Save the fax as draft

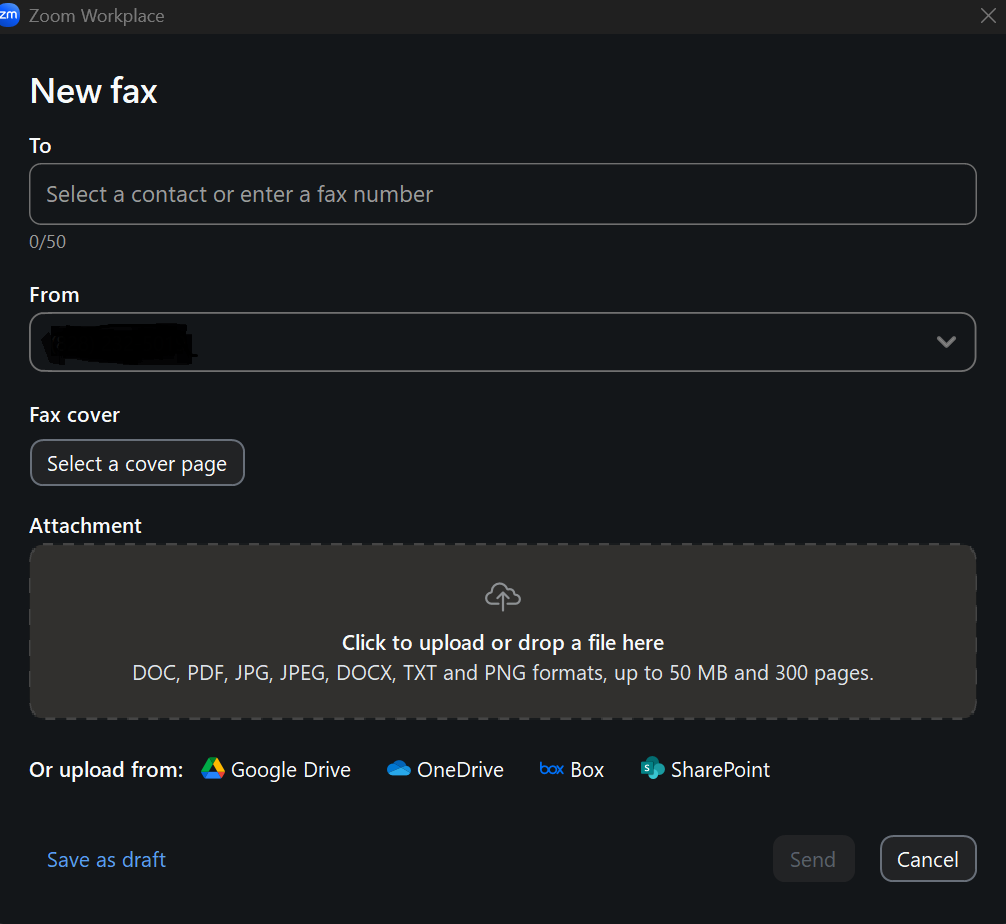pos(106,860)
